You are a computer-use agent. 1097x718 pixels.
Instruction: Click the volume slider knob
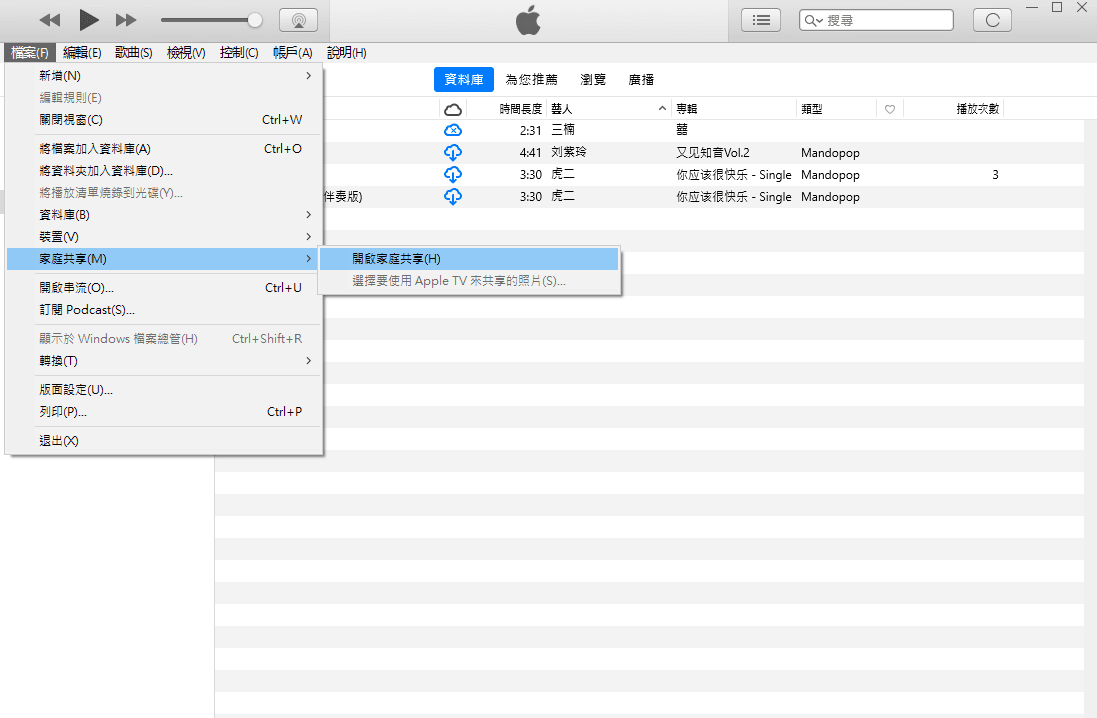point(255,20)
